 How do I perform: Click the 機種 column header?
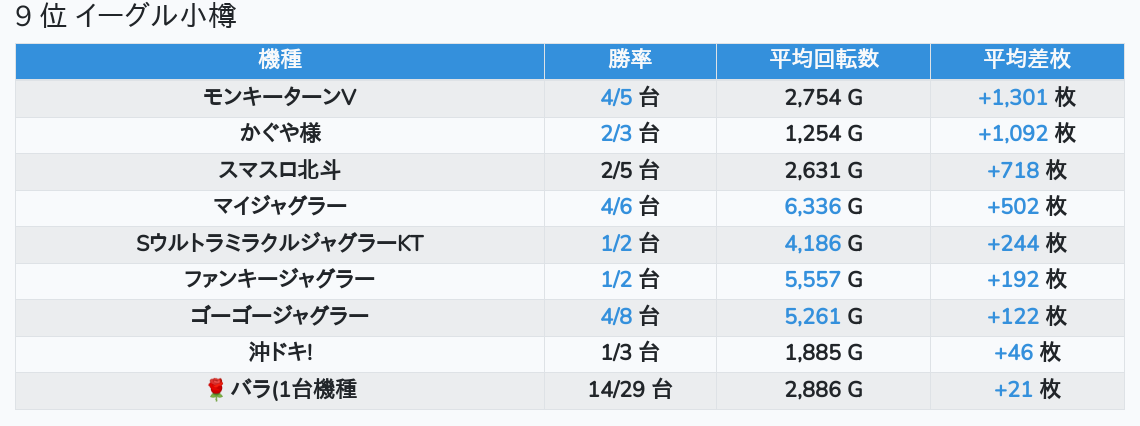coord(280,60)
